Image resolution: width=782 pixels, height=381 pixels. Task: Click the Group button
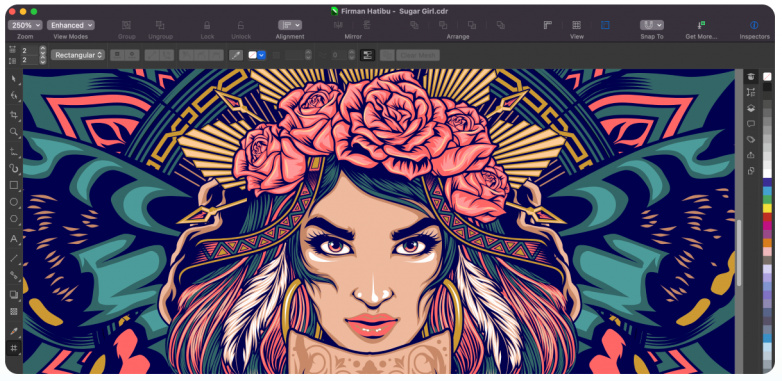[127, 29]
